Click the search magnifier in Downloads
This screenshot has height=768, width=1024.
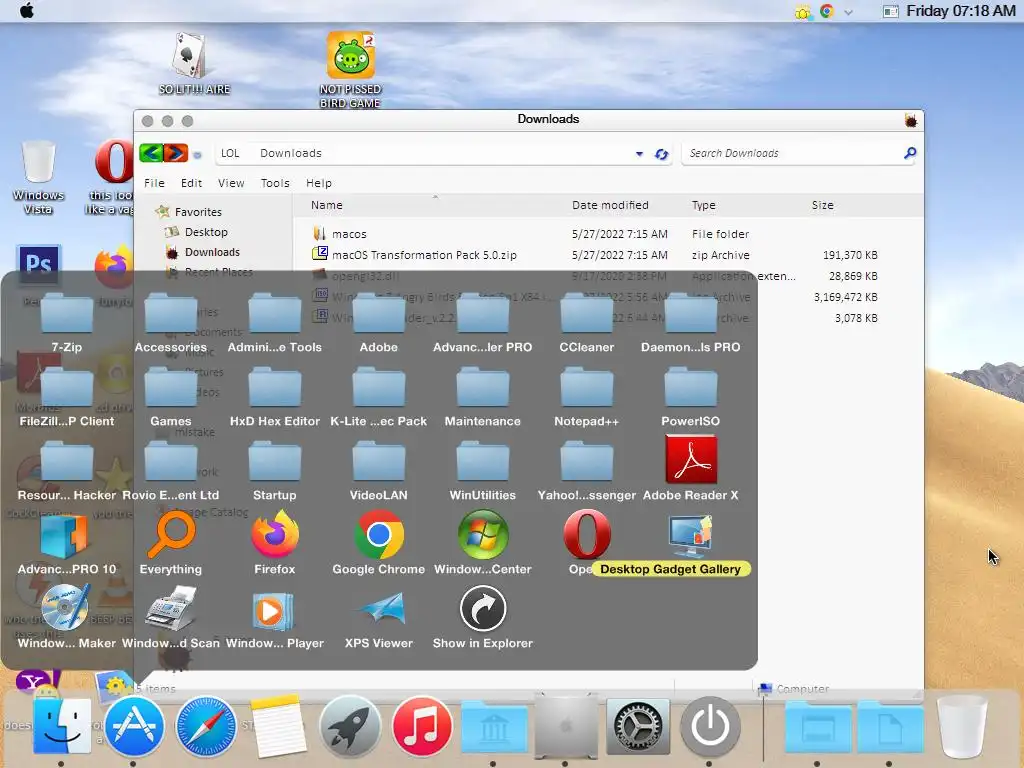pyautogui.click(x=910, y=153)
